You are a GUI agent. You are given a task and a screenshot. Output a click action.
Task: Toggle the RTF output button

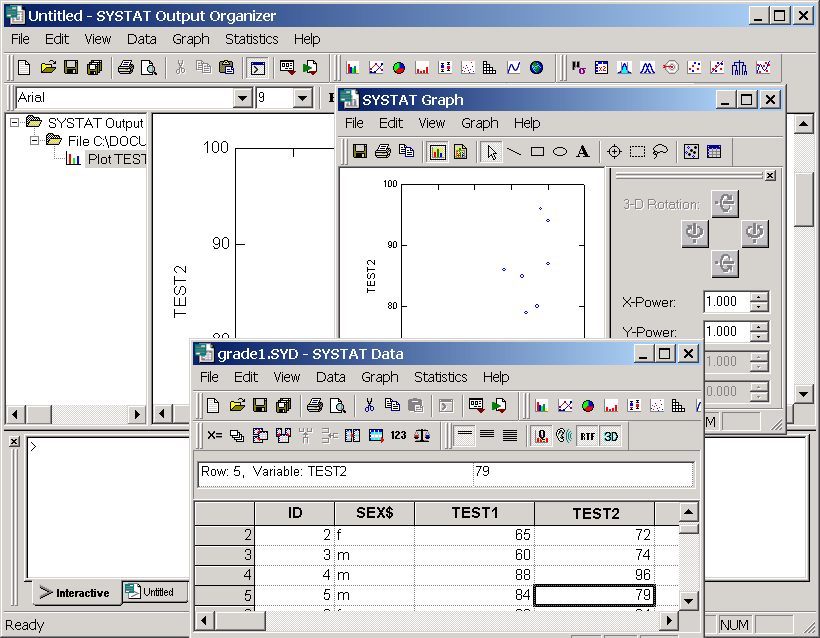point(587,436)
